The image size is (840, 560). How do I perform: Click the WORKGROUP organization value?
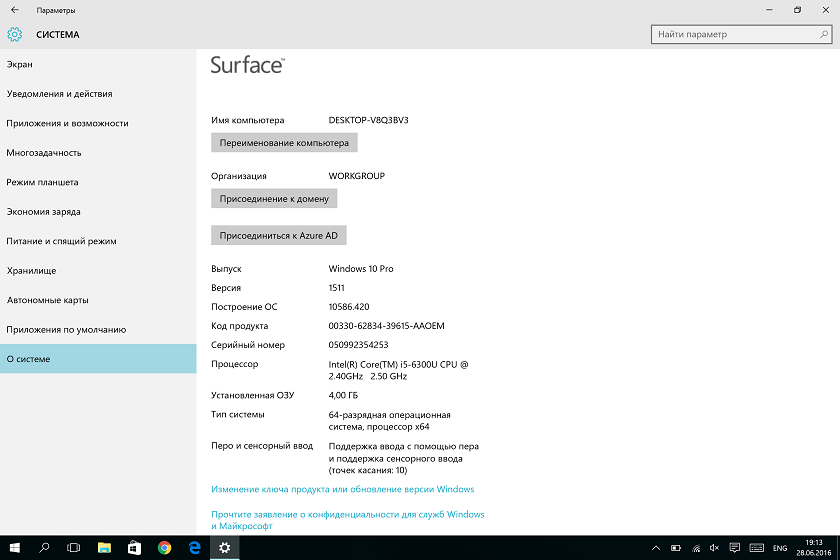[357, 176]
